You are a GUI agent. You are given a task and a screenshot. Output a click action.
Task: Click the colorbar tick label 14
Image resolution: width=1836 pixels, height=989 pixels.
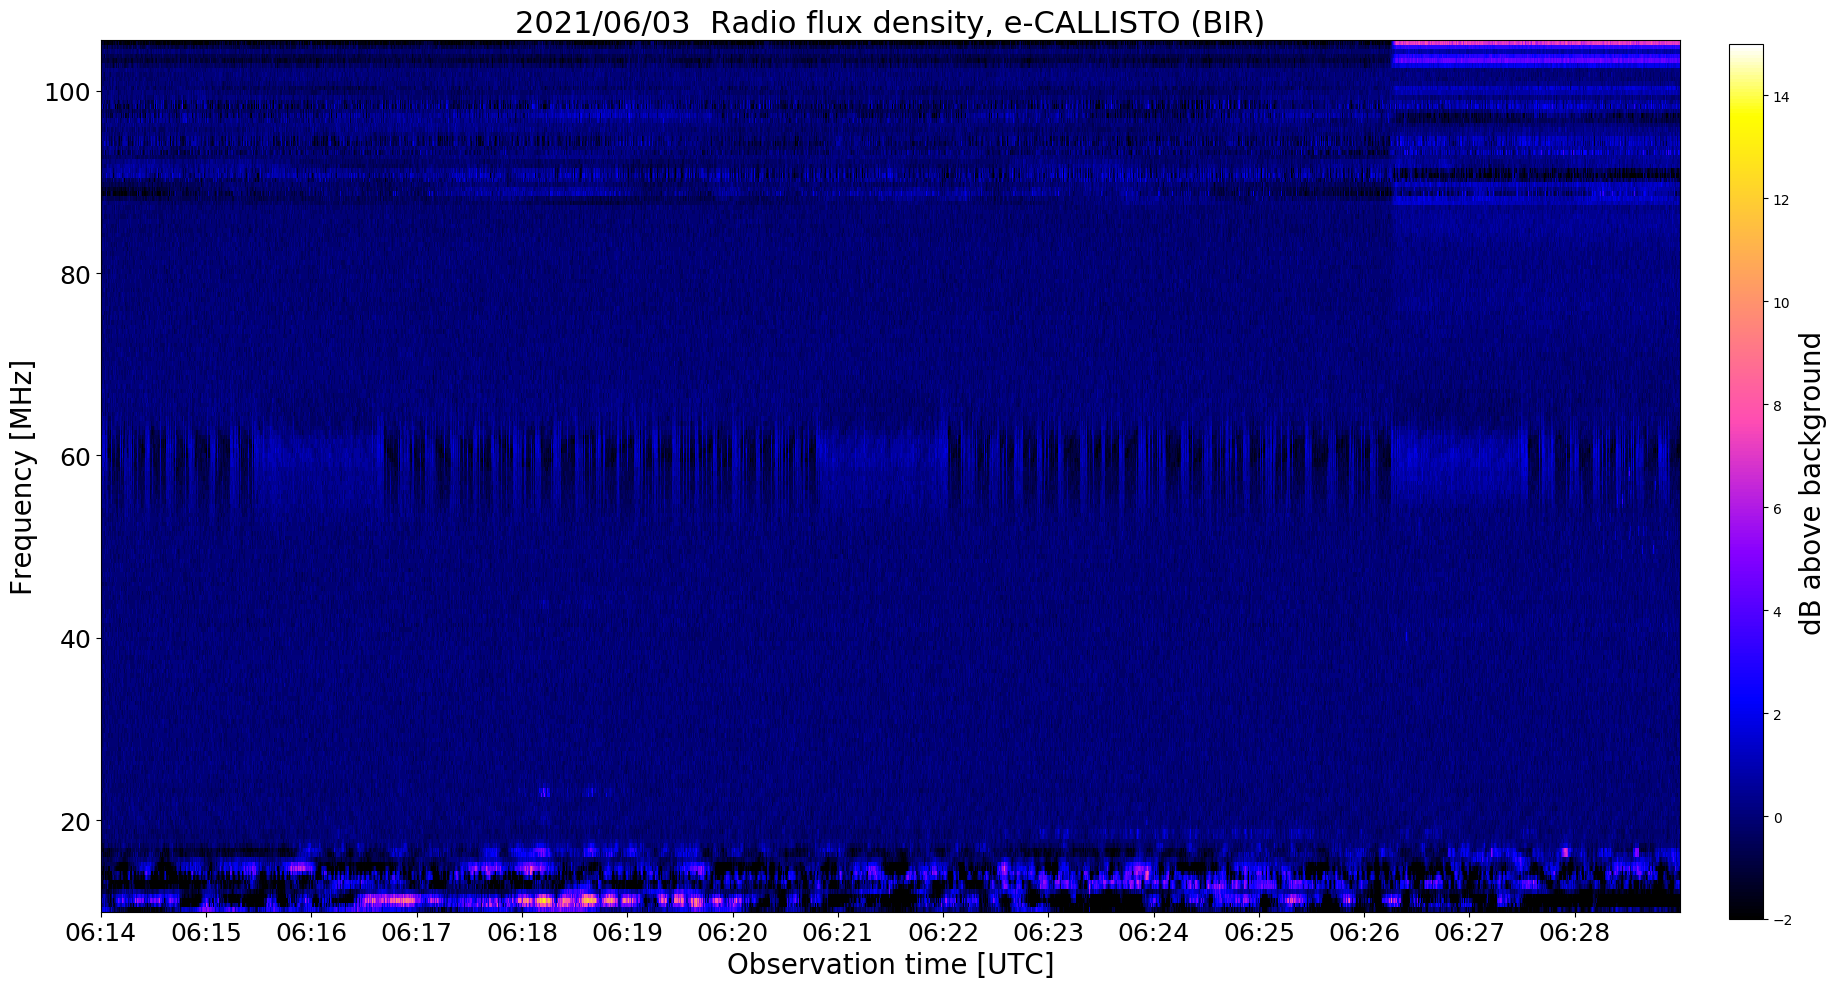tap(1781, 97)
